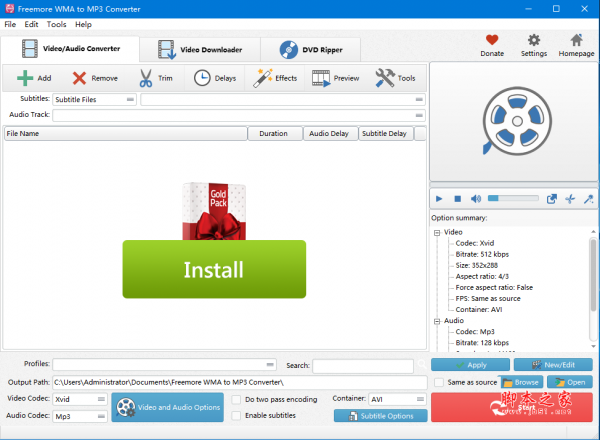The image size is (600, 440).
Task: Open the Tools menu in the menu bar
Action: 56,24
